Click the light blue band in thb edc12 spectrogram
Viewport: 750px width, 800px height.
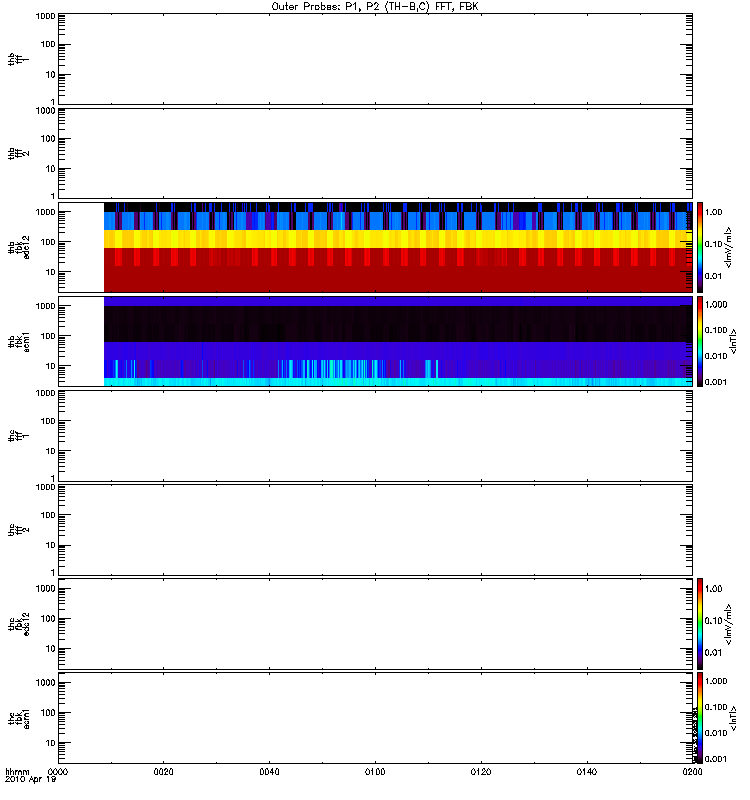(398, 221)
